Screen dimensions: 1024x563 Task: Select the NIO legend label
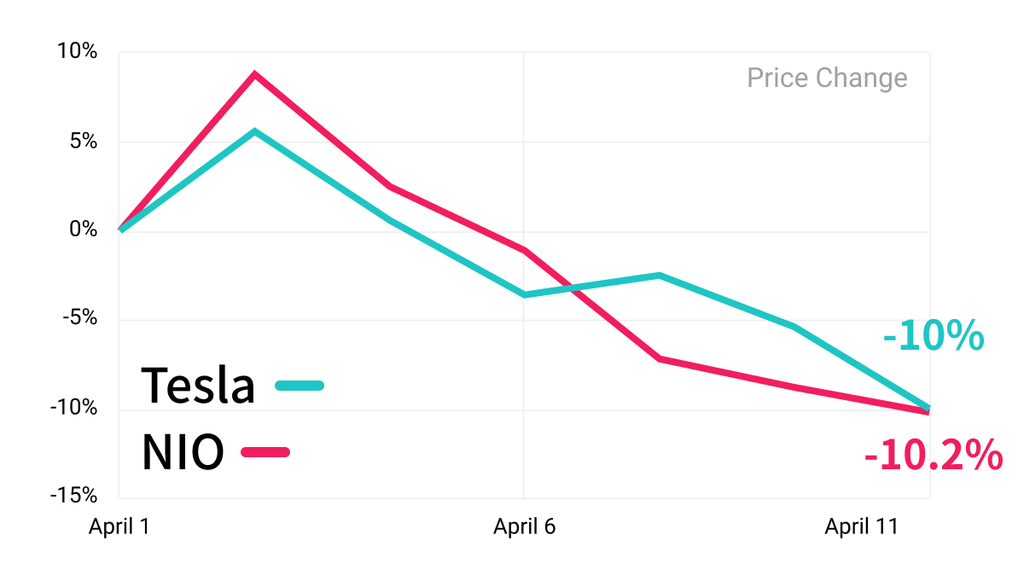(183, 452)
